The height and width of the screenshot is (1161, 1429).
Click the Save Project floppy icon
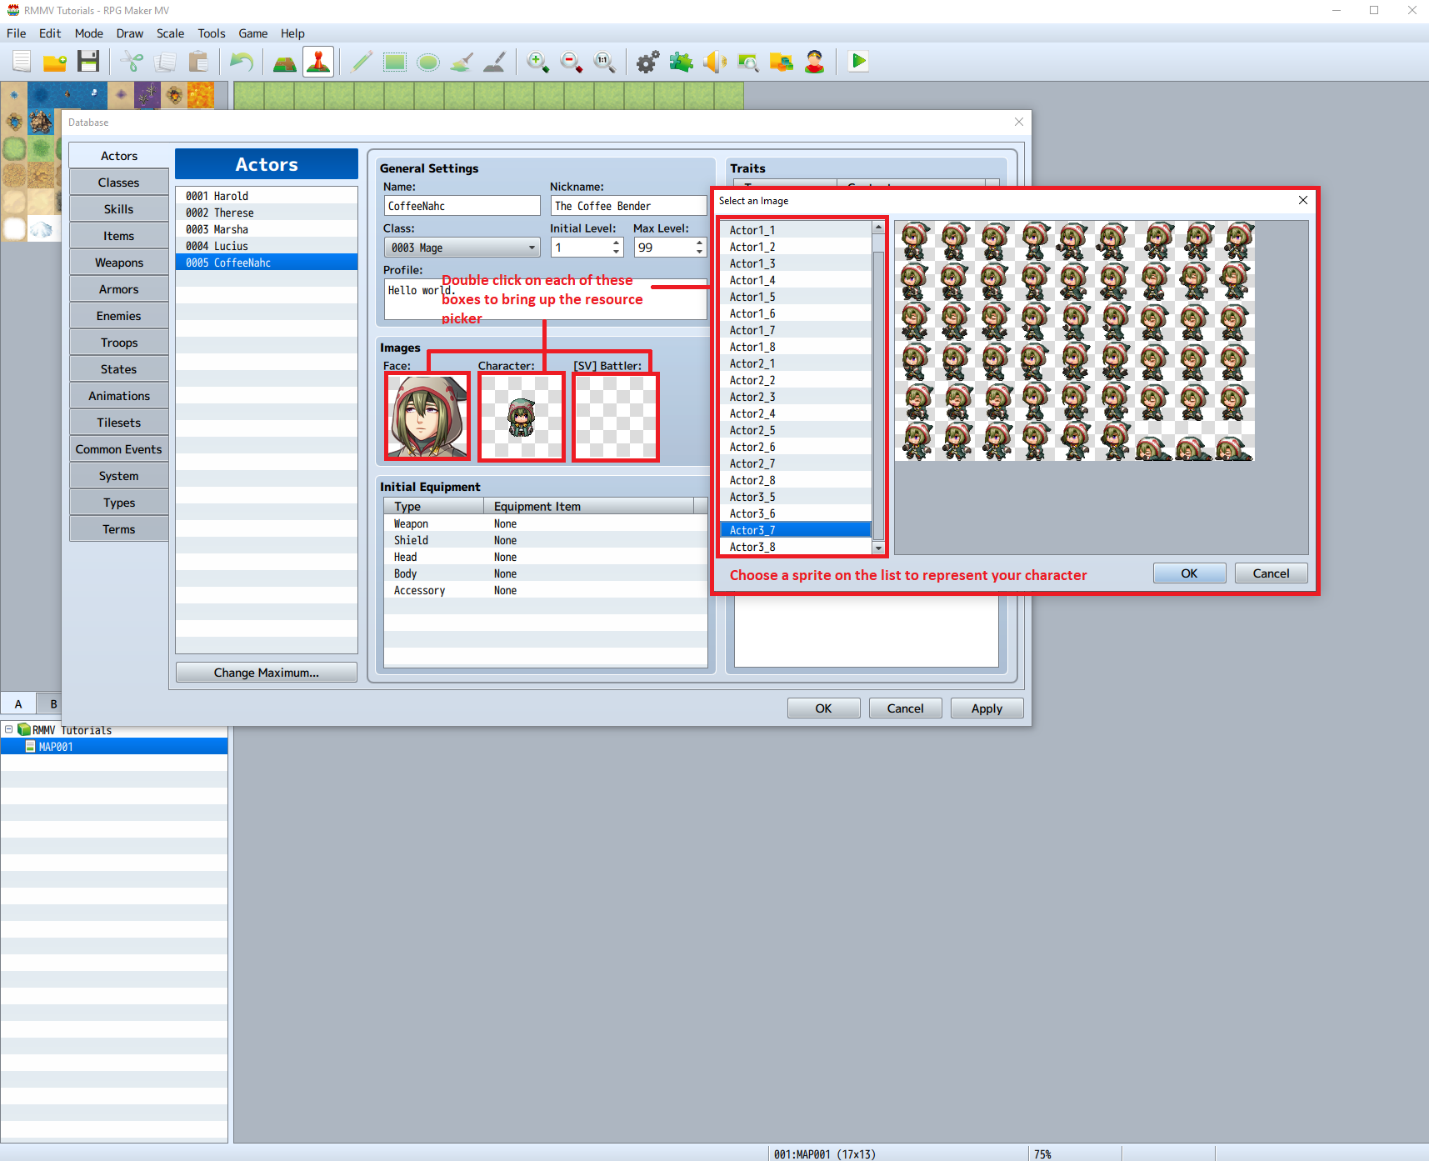[x=88, y=62]
